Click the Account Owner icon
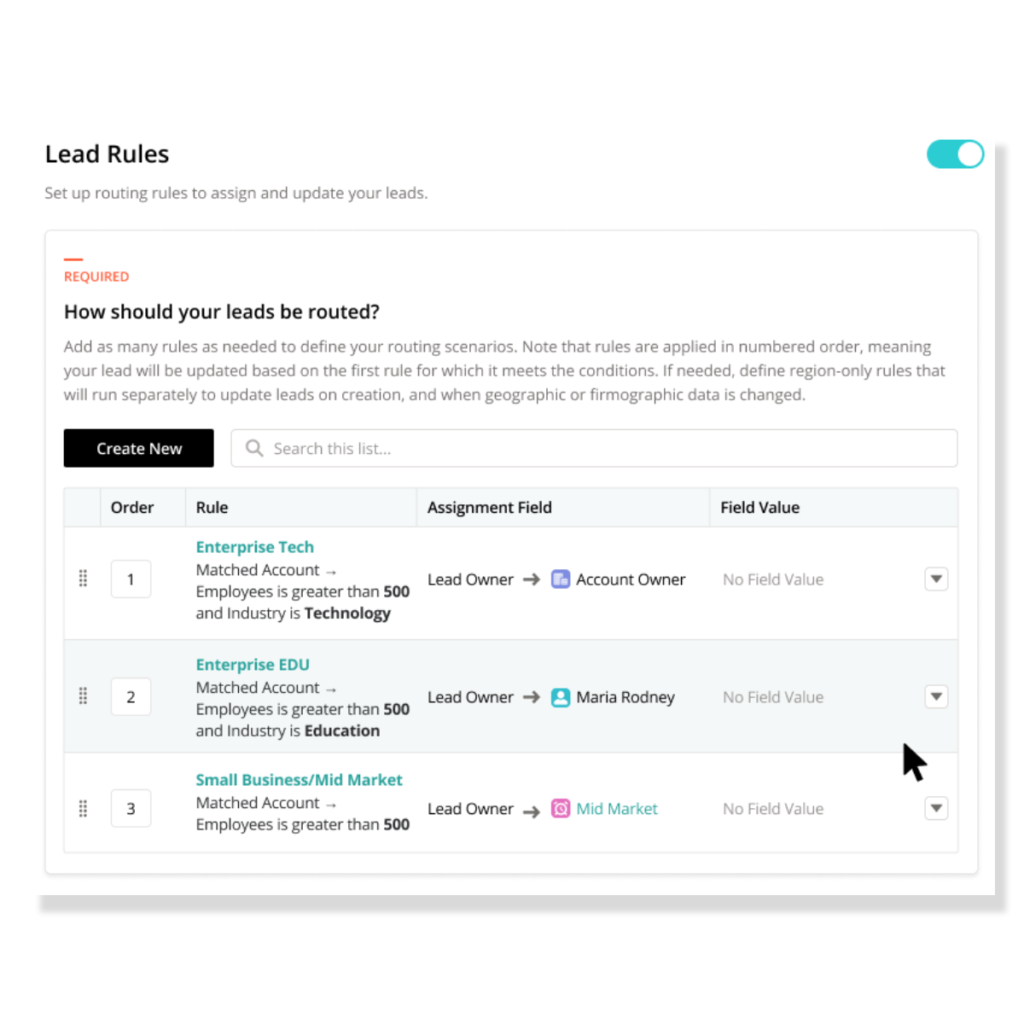1024x1024 pixels. click(x=561, y=579)
